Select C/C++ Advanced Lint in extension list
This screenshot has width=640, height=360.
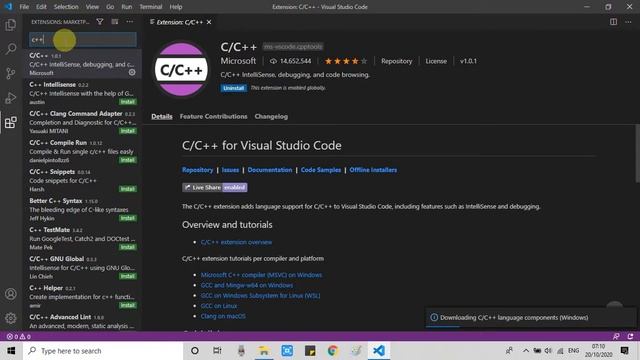[x=82, y=322]
